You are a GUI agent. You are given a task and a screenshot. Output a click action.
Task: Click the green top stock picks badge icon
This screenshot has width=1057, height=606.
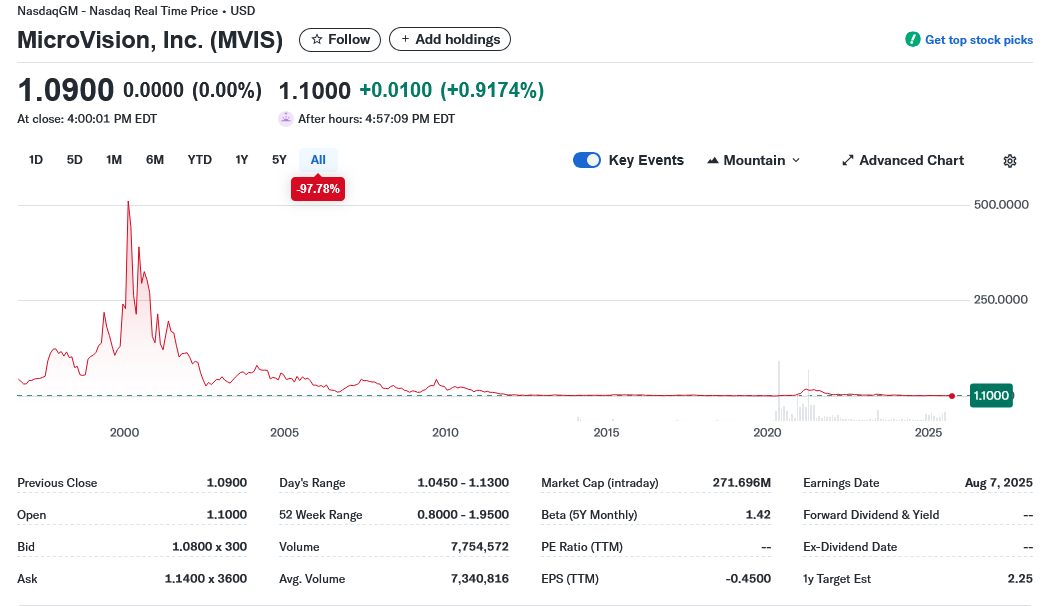913,40
